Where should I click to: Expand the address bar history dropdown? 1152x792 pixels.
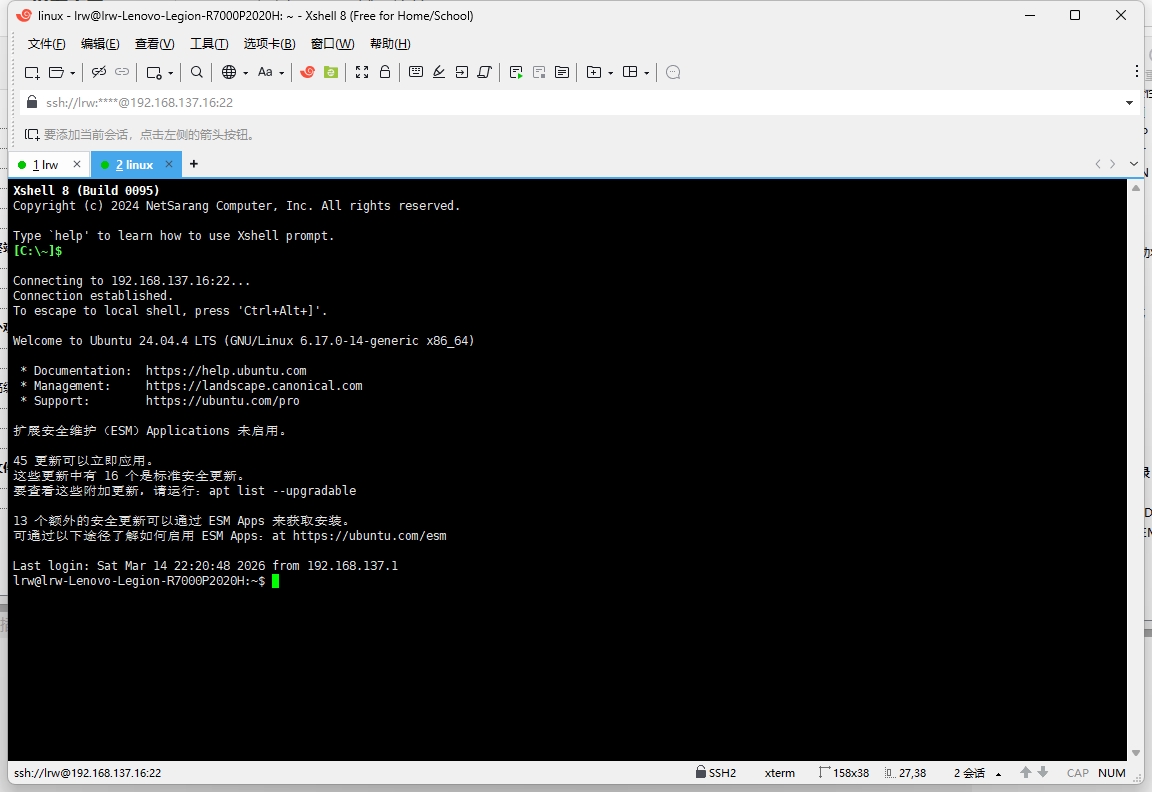coord(1129,103)
